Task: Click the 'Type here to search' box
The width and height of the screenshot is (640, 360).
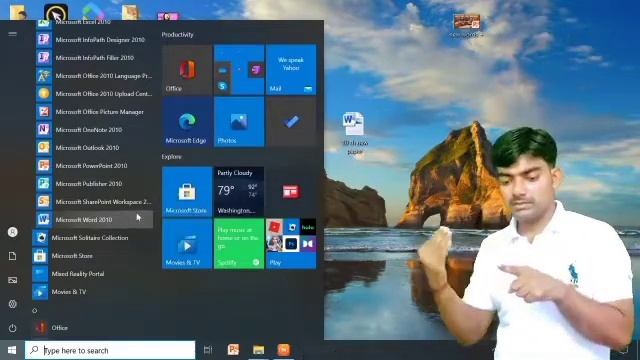Action: pyautogui.click(x=110, y=350)
